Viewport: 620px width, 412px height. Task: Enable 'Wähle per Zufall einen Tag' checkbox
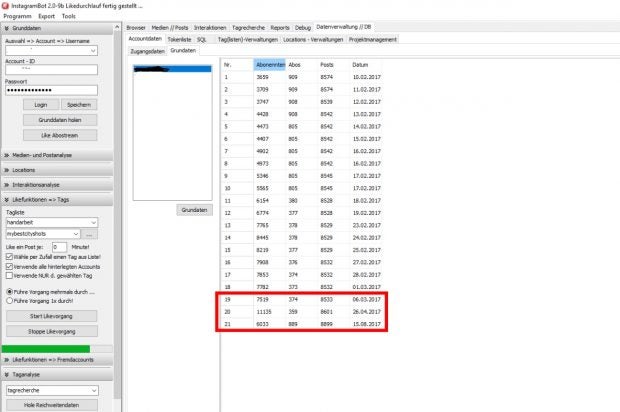click(9, 257)
